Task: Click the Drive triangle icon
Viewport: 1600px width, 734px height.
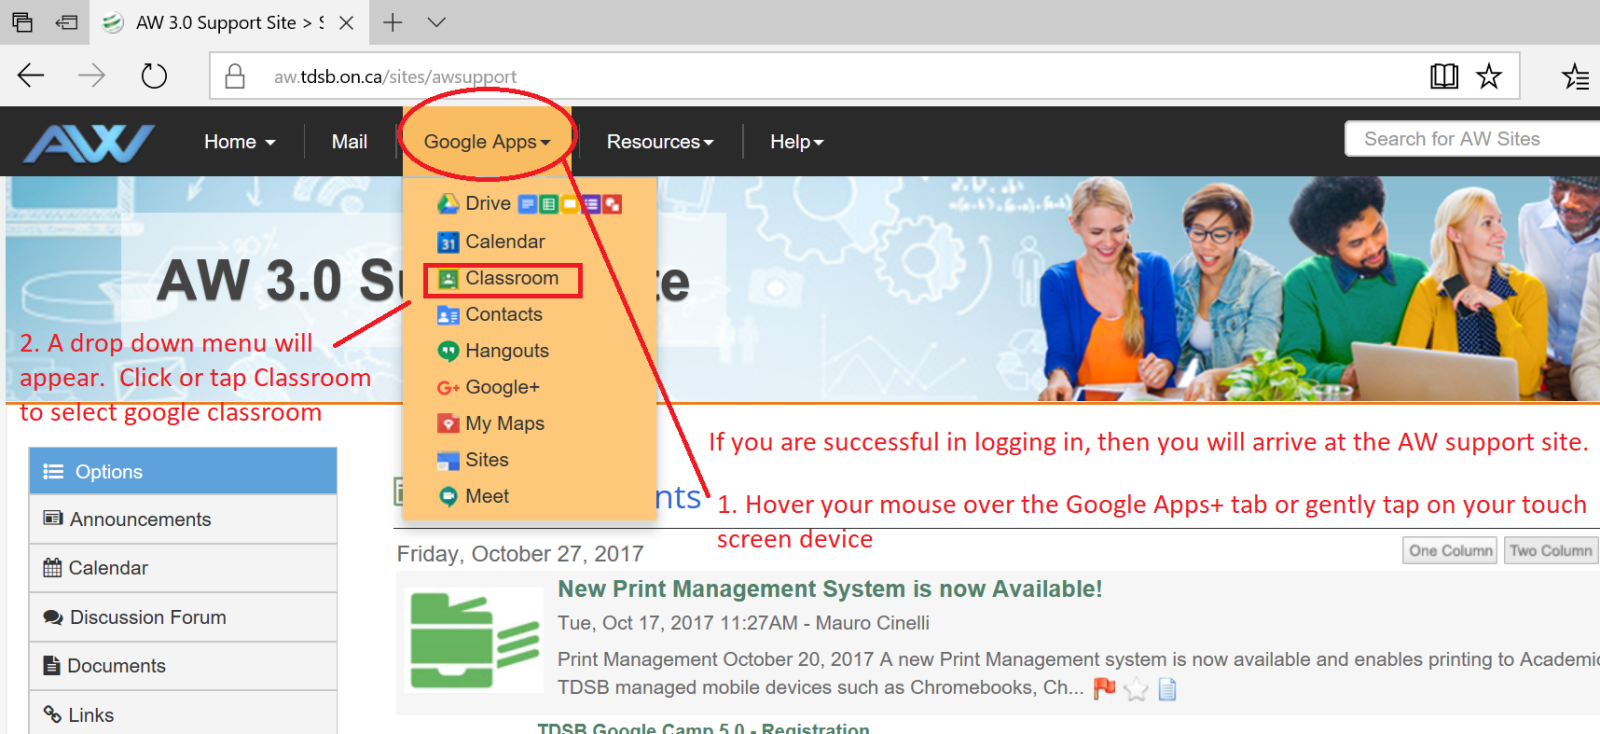Action: (x=448, y=204)
